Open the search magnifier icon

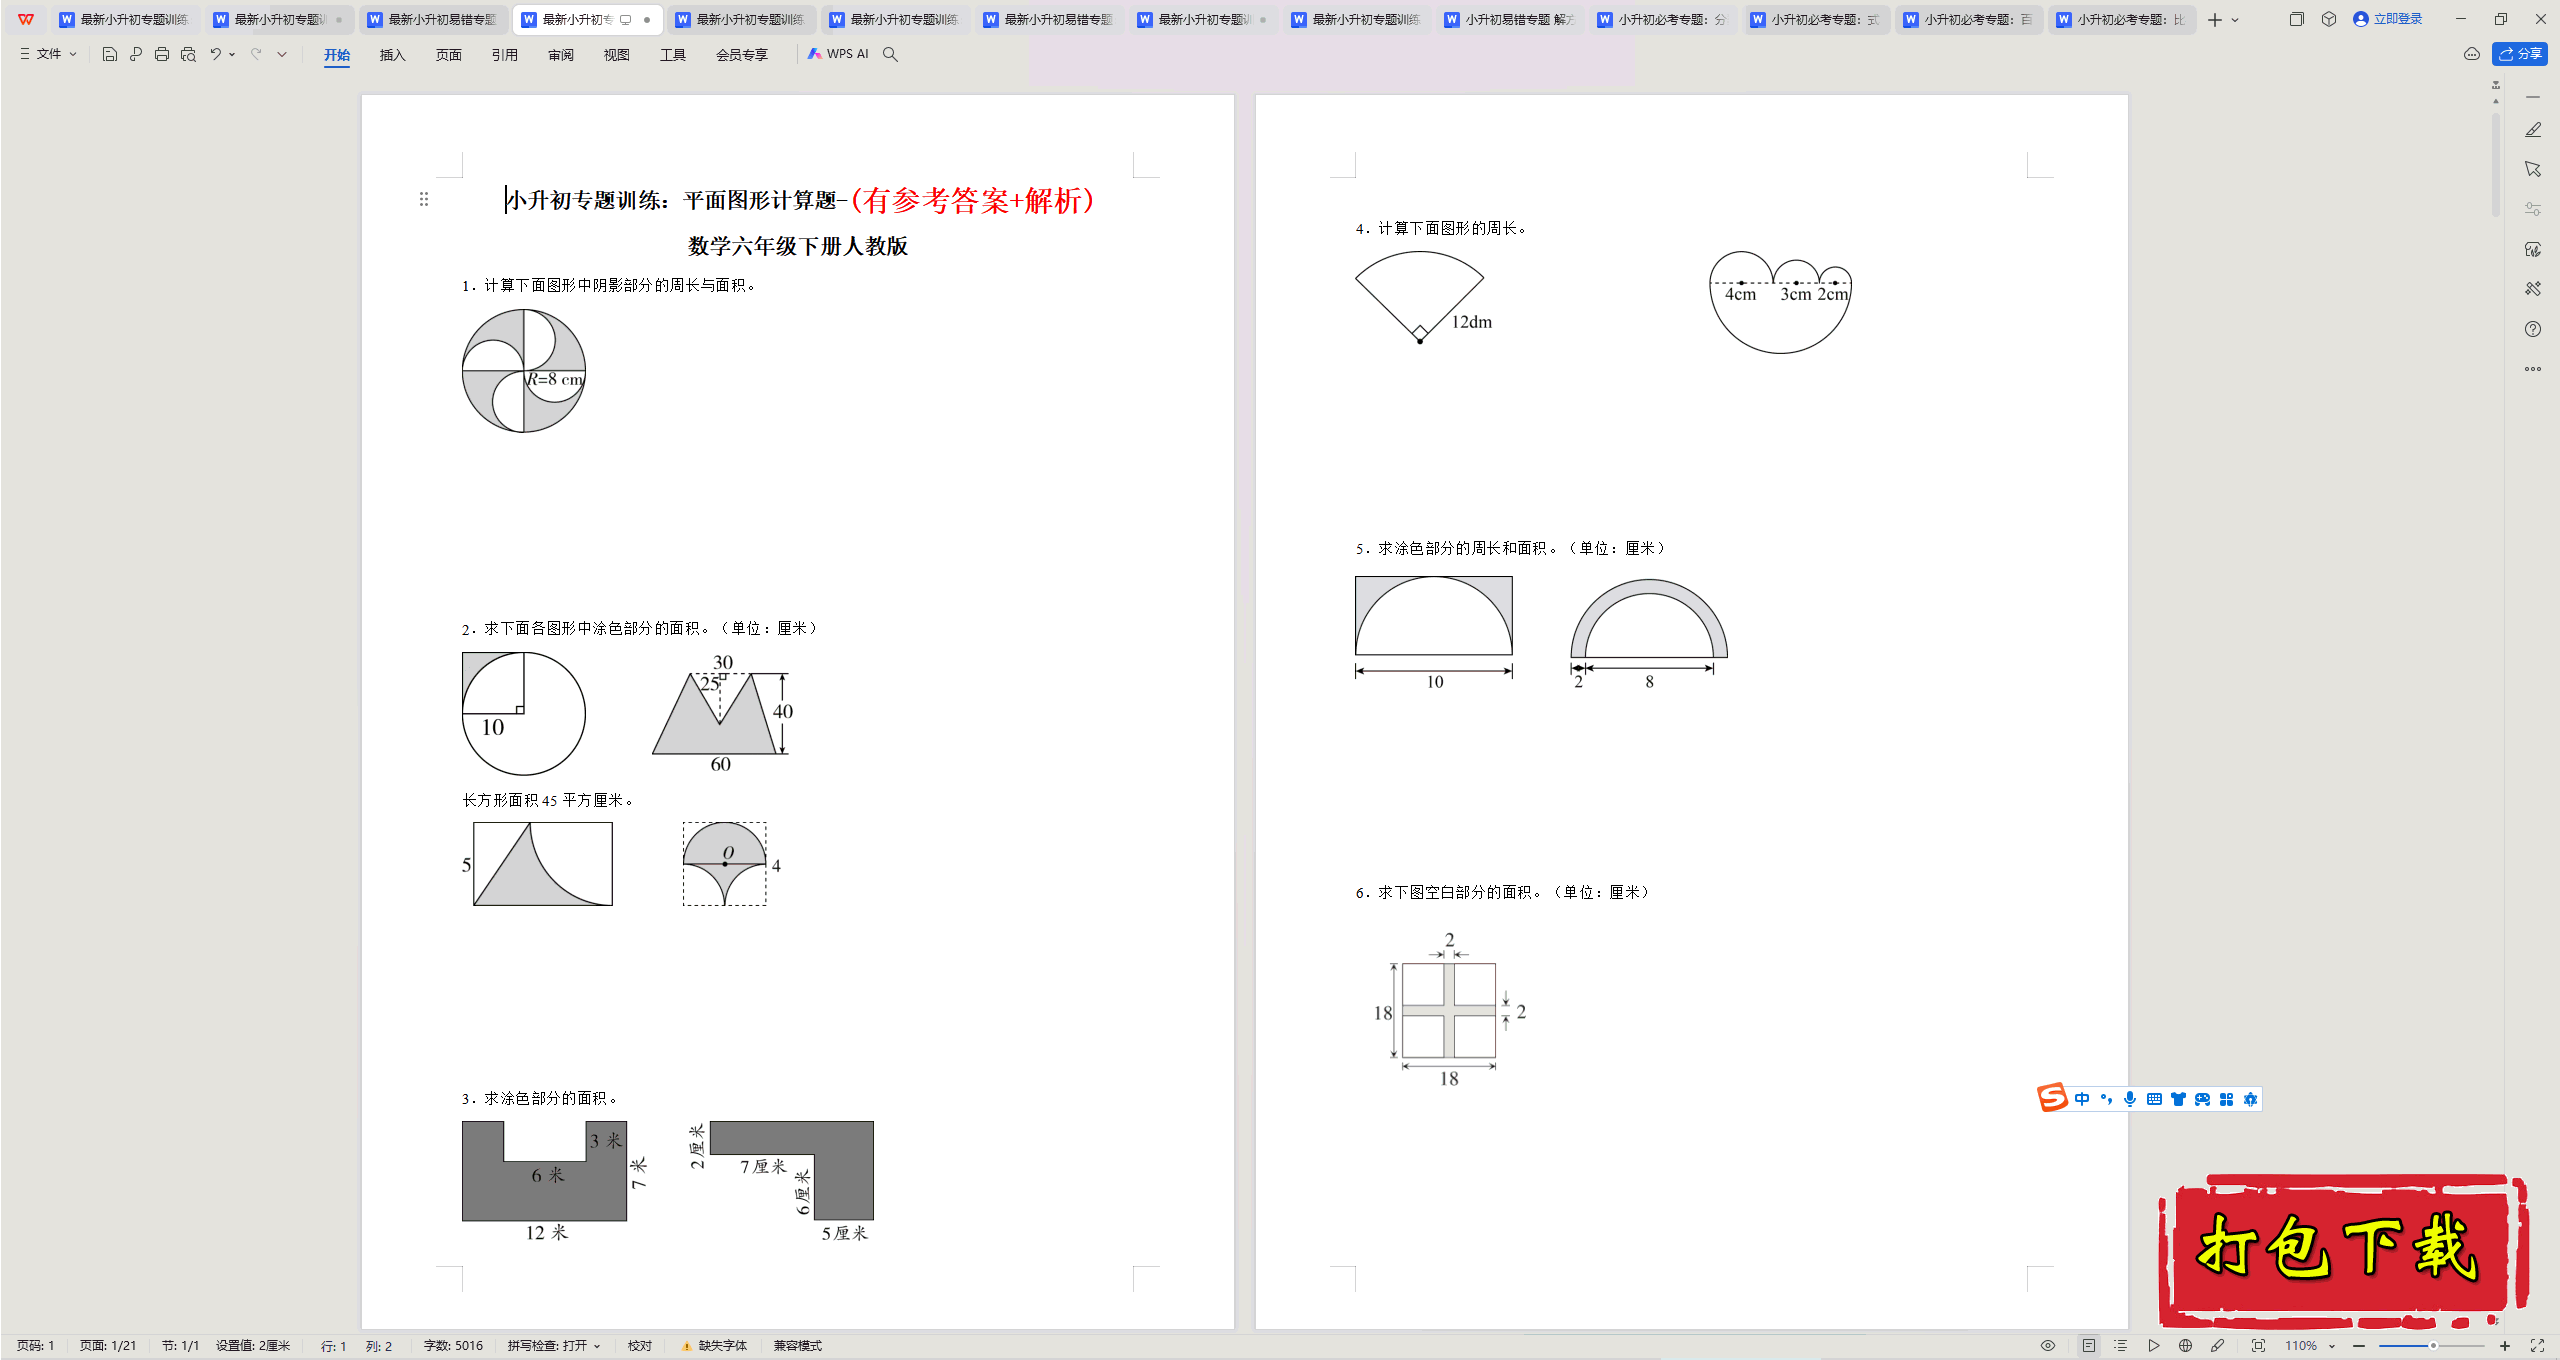point(890,54)
